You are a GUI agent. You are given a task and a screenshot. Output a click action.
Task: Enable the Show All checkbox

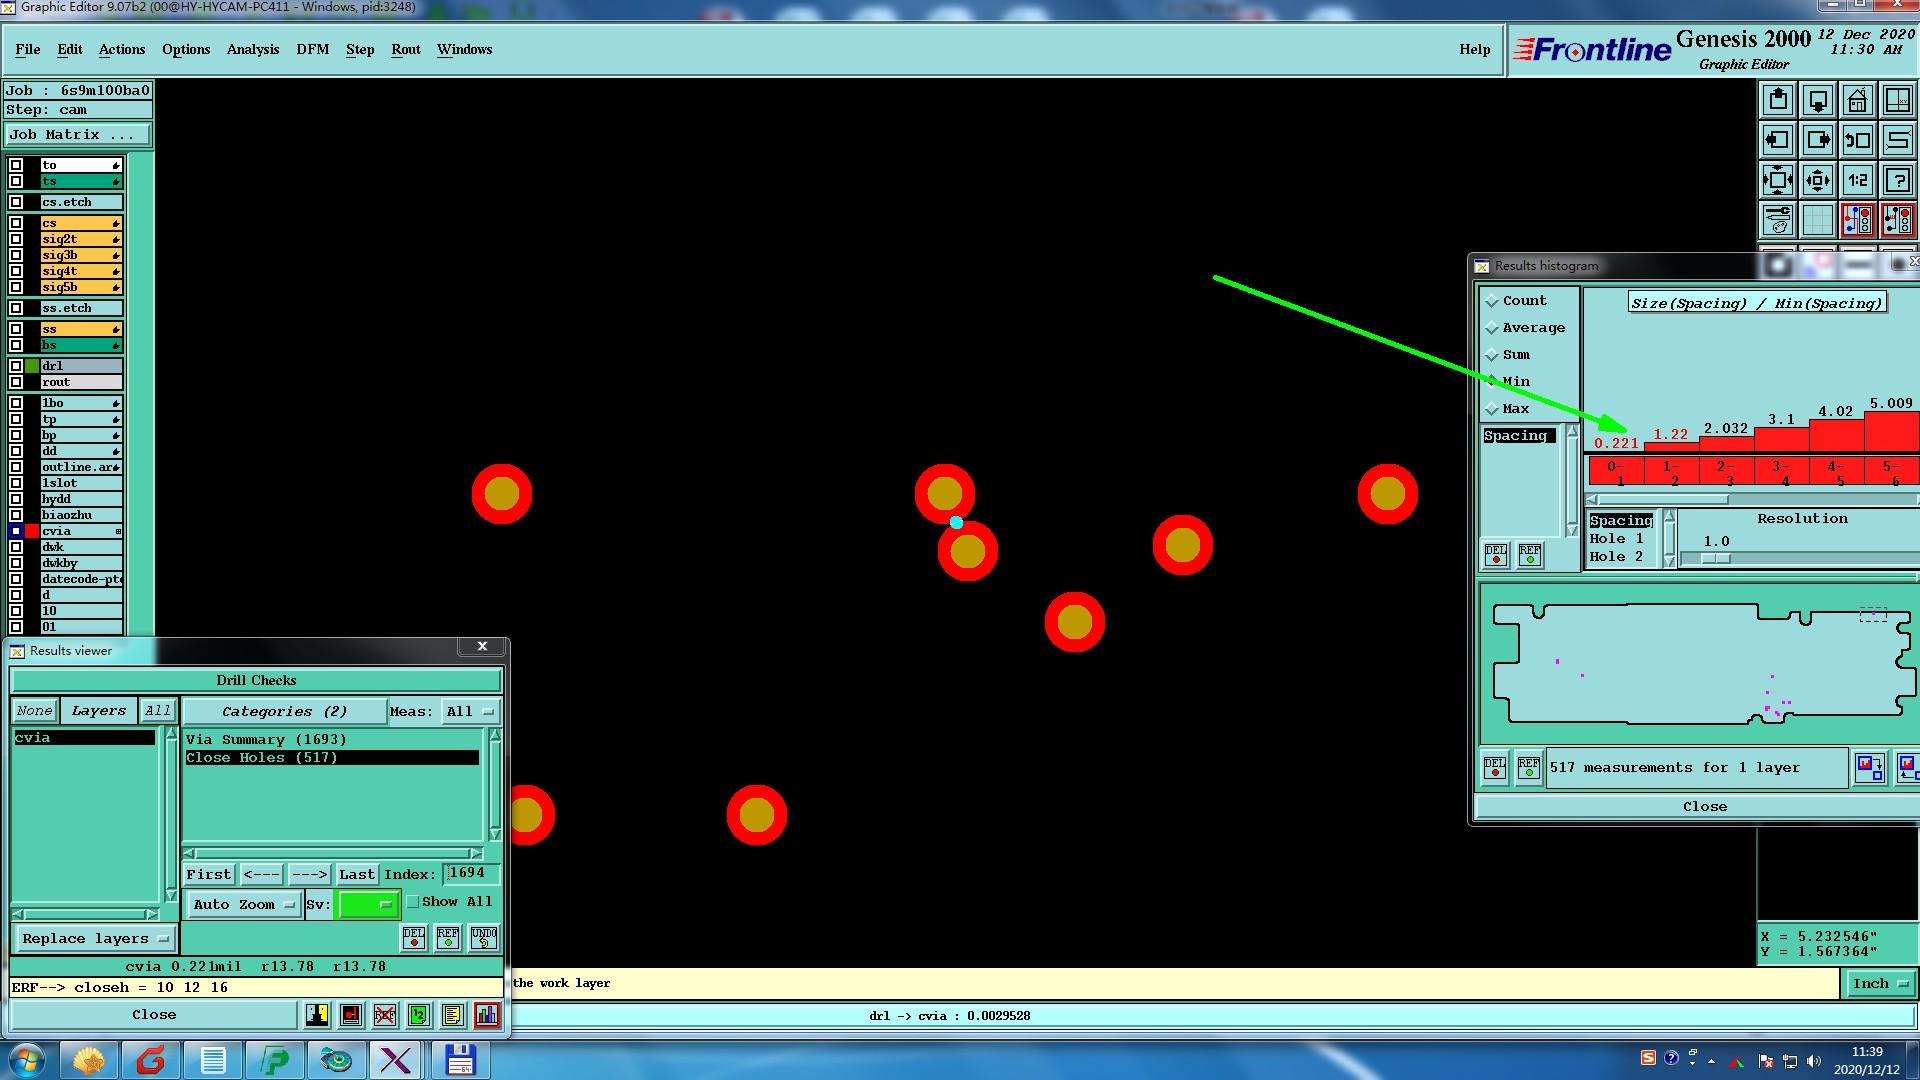pyautogui.click(x=413, y=902)
